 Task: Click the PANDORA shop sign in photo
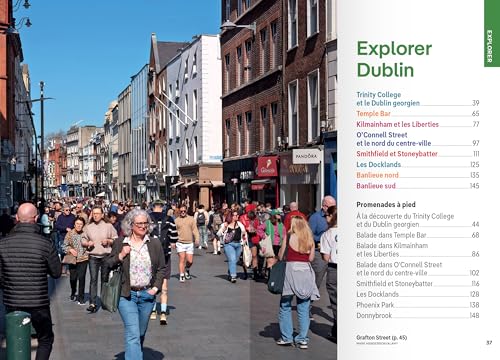coord(307,156)
